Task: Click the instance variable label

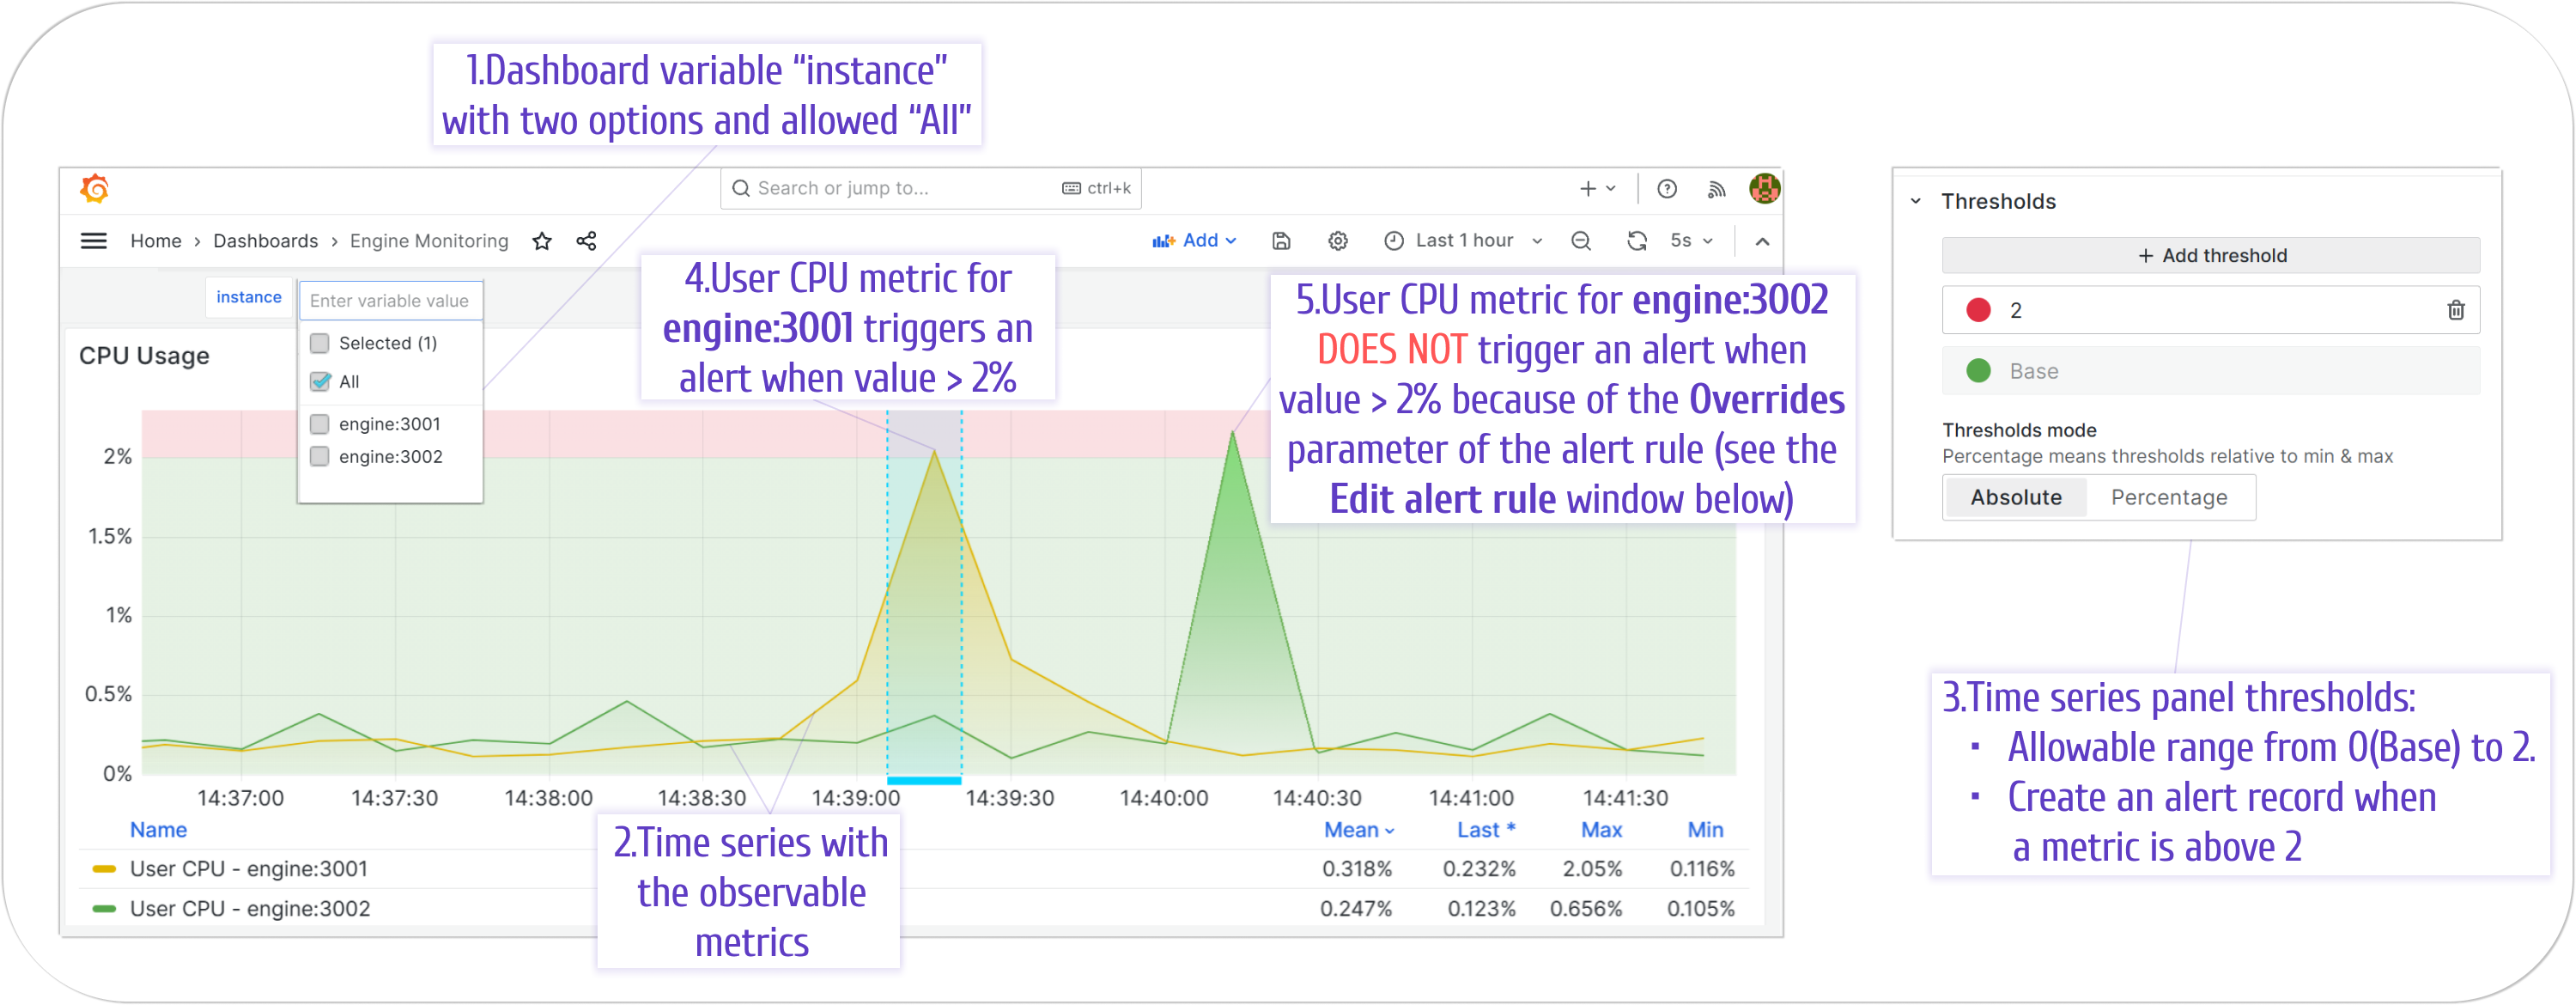Action: coord(248,297)
